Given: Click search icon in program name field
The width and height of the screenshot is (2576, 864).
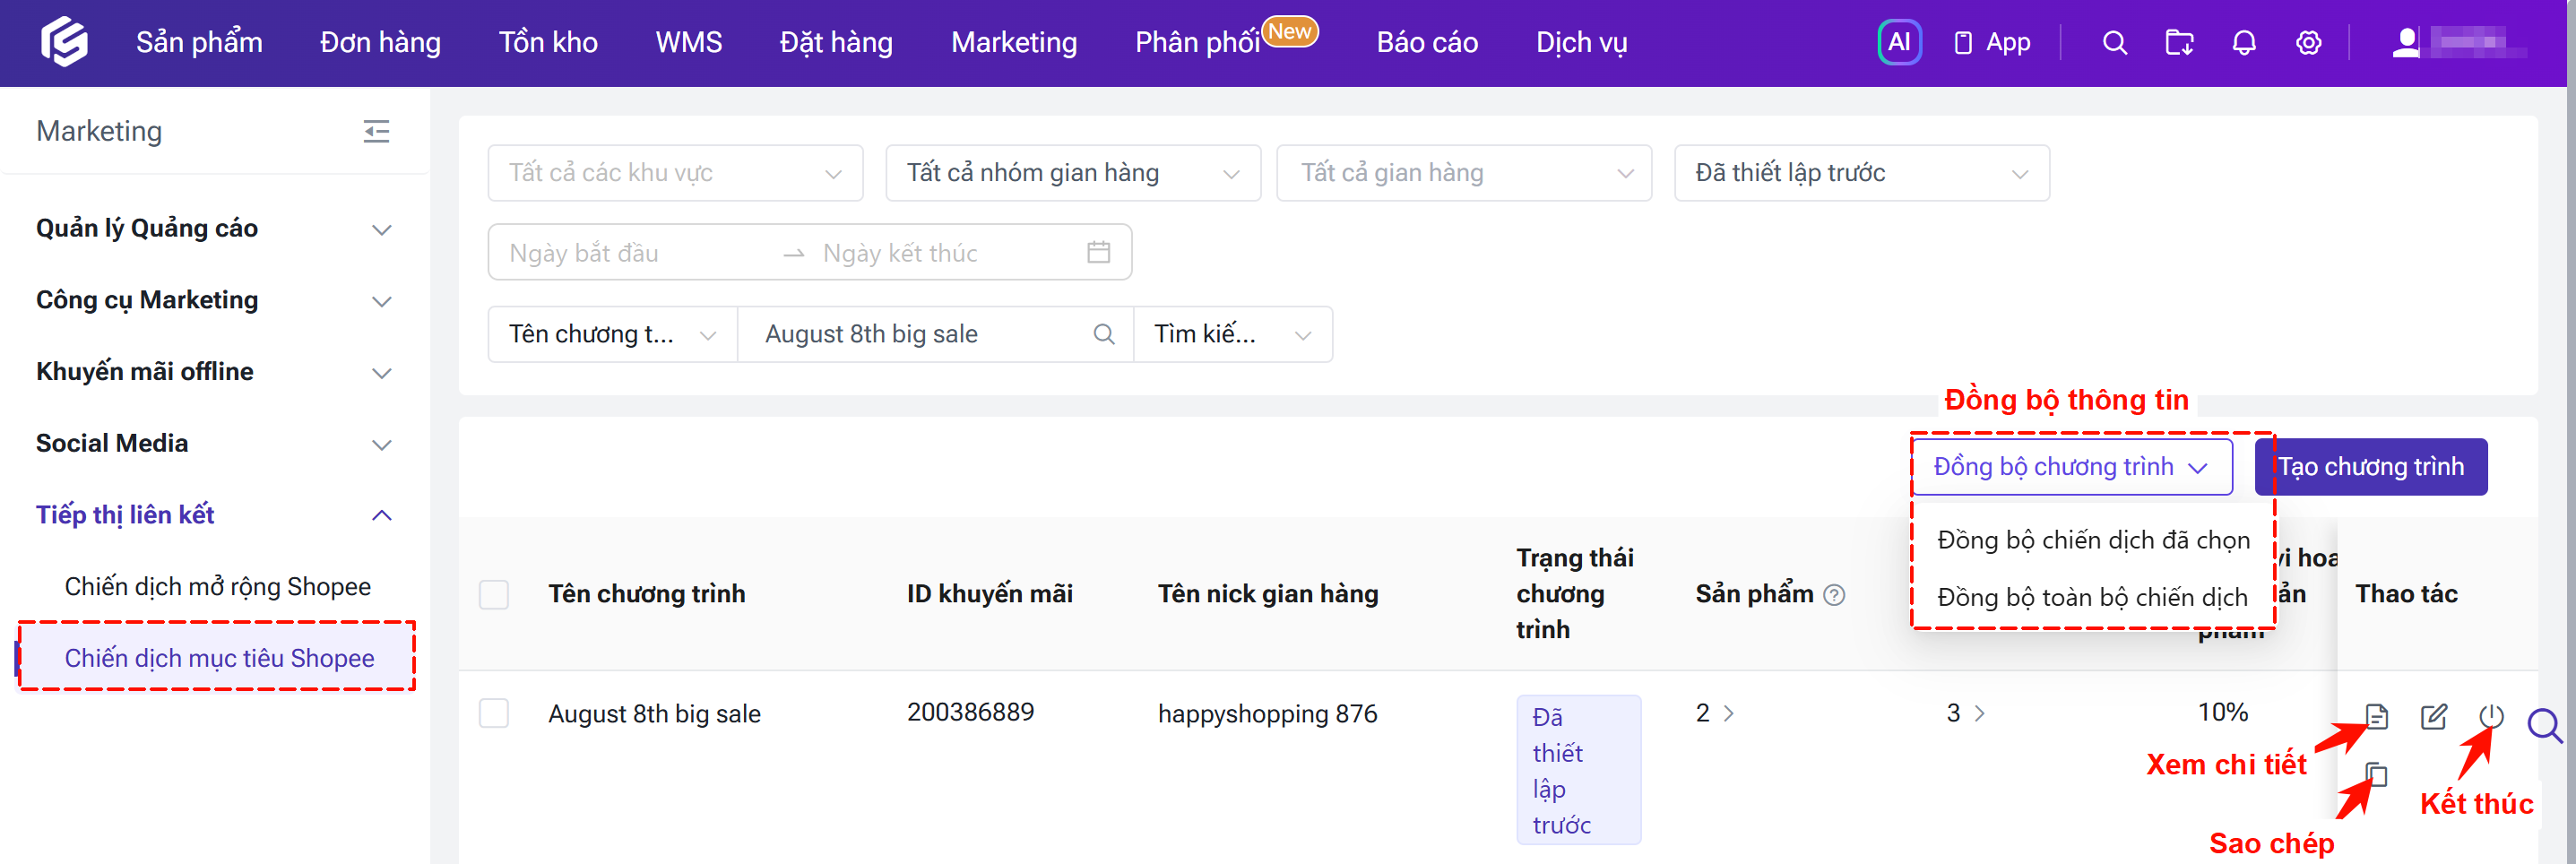Looking at the screenshot, I should click(1103, 334).
